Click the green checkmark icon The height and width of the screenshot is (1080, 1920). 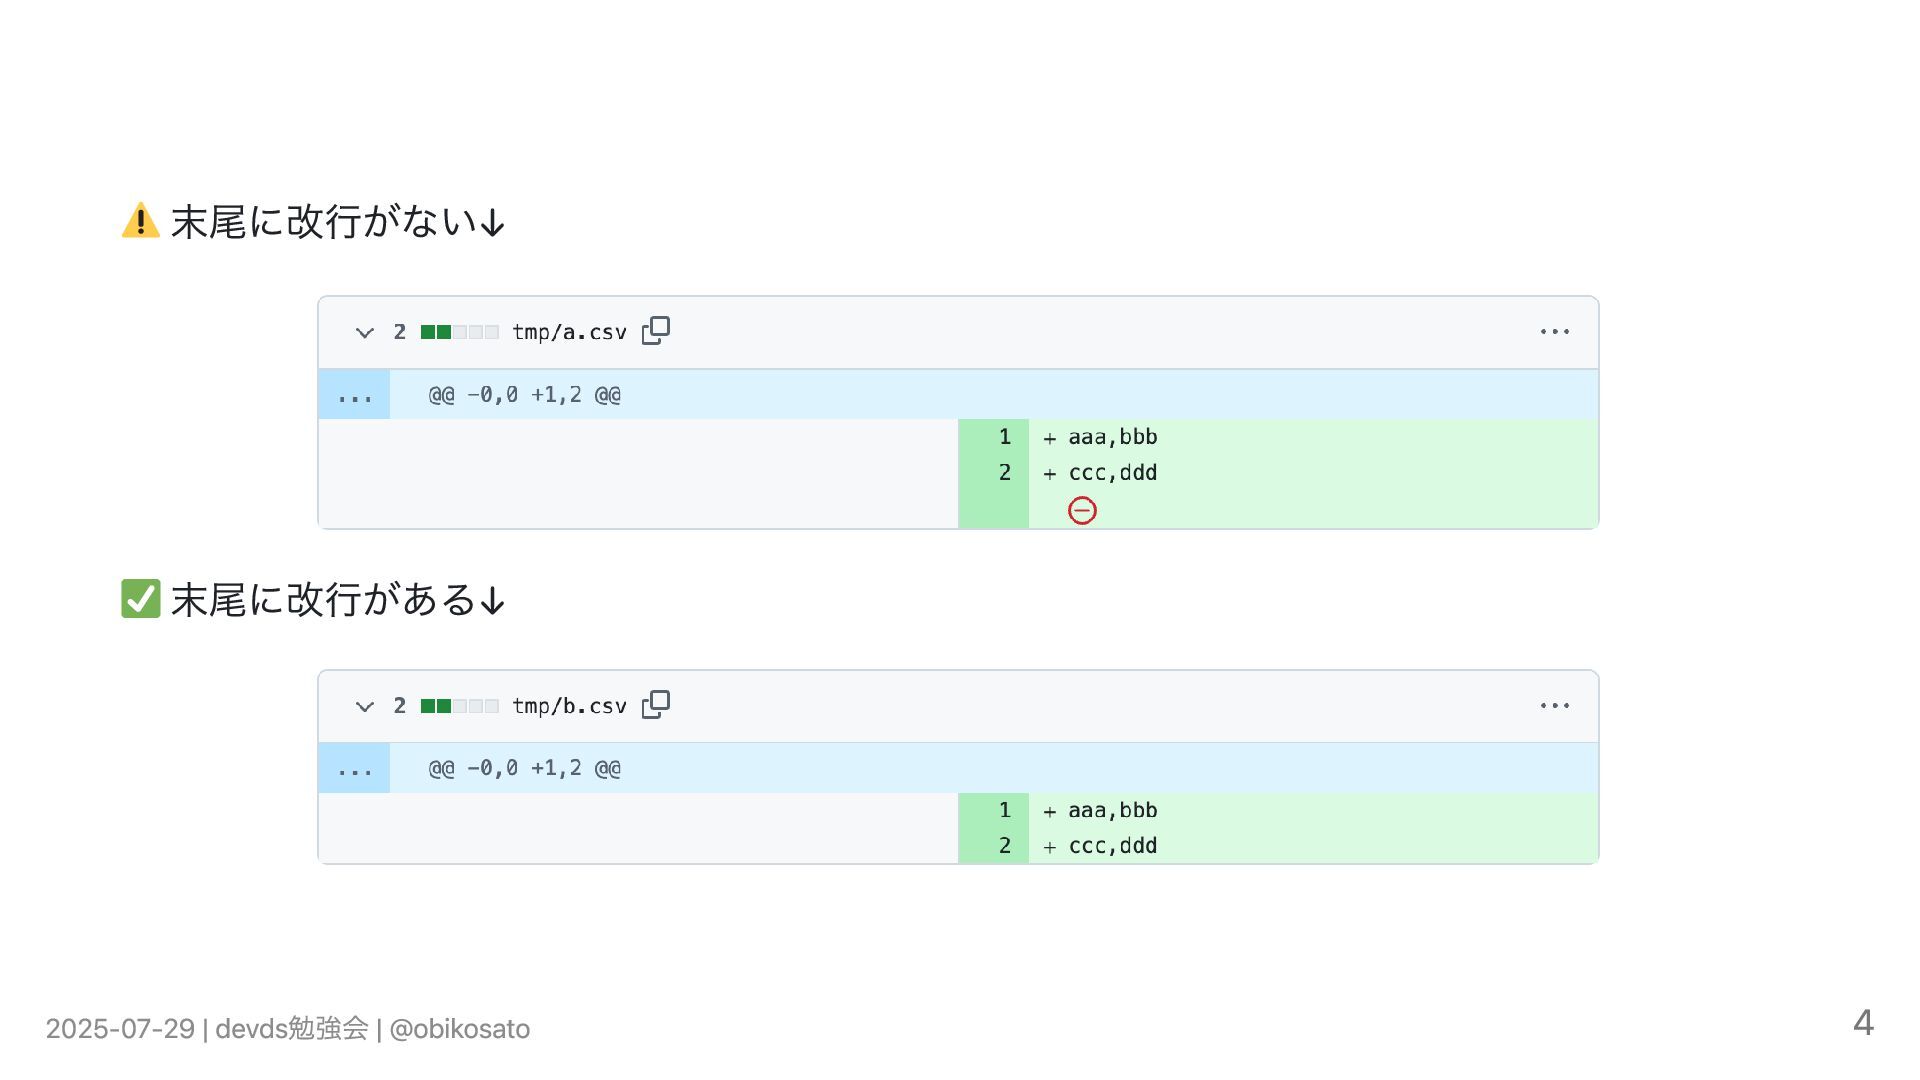click(140, 599)
